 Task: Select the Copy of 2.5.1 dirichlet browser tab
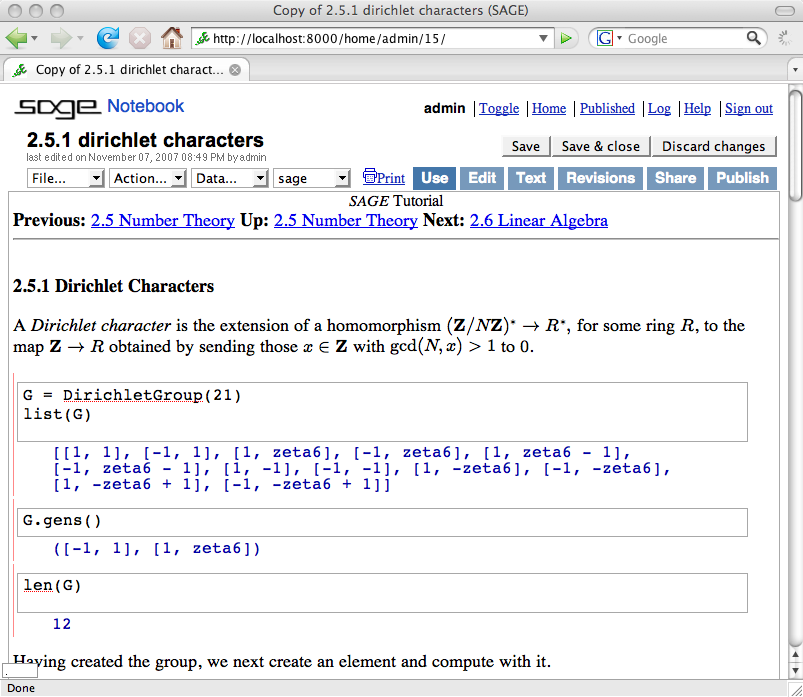coord(126,70)
